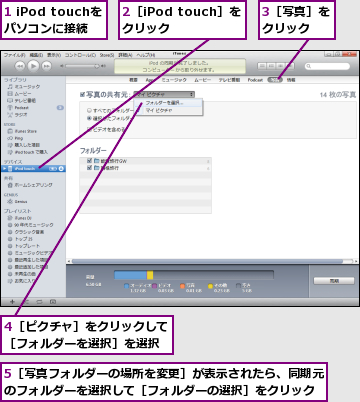Open the ヘルプ menu
Viewport: 360px width, 402px height.
coord(146,55)
